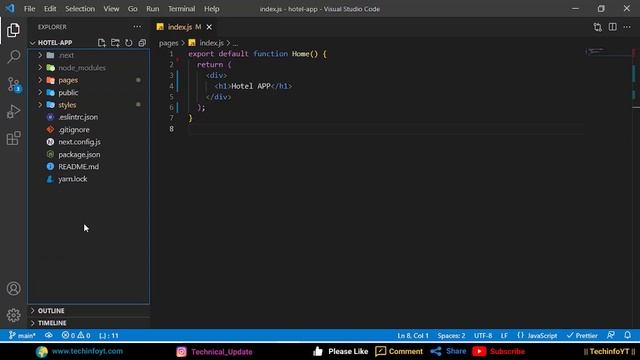640x360 pixels.
Task: Close the index.js editor tab
Action: tap(209, 27)
